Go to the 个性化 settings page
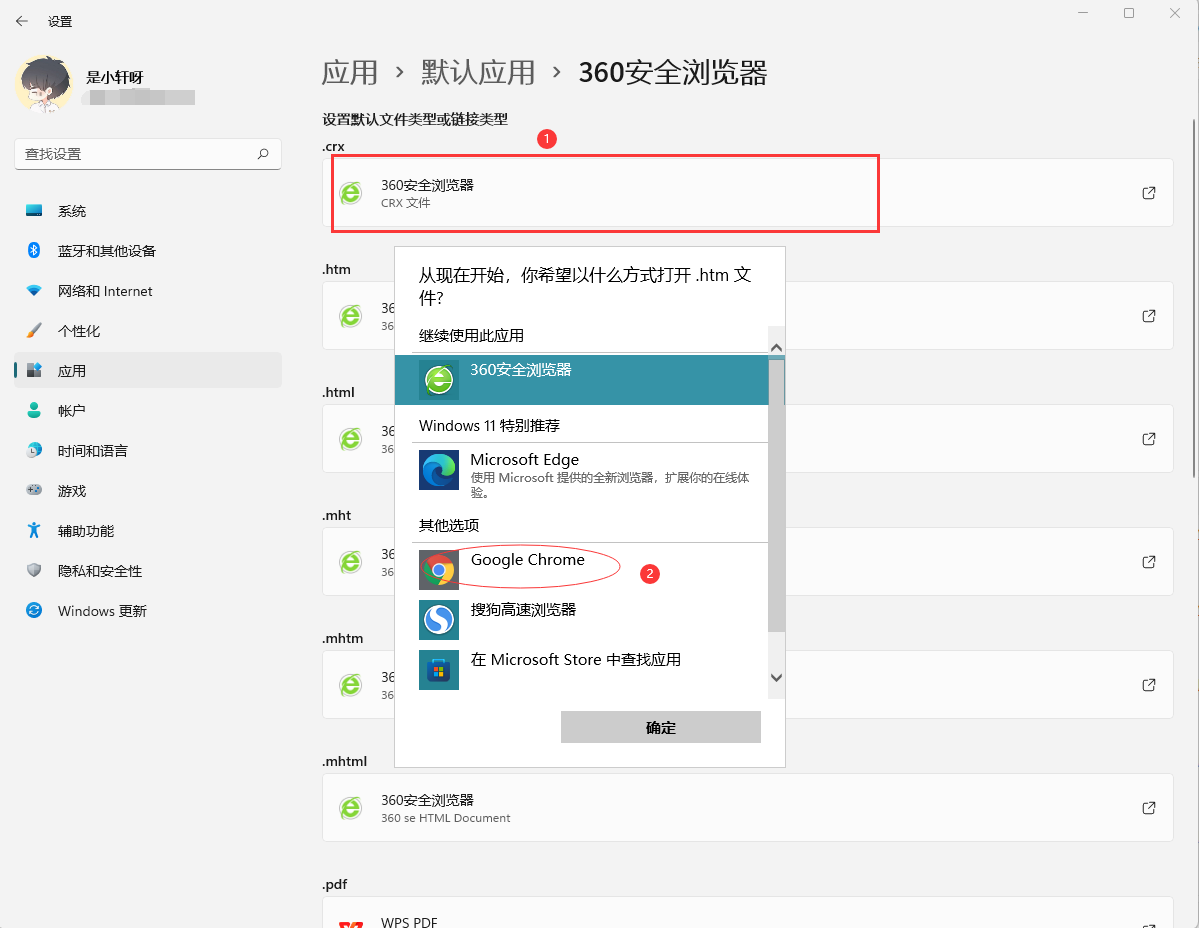 point(79,331)
